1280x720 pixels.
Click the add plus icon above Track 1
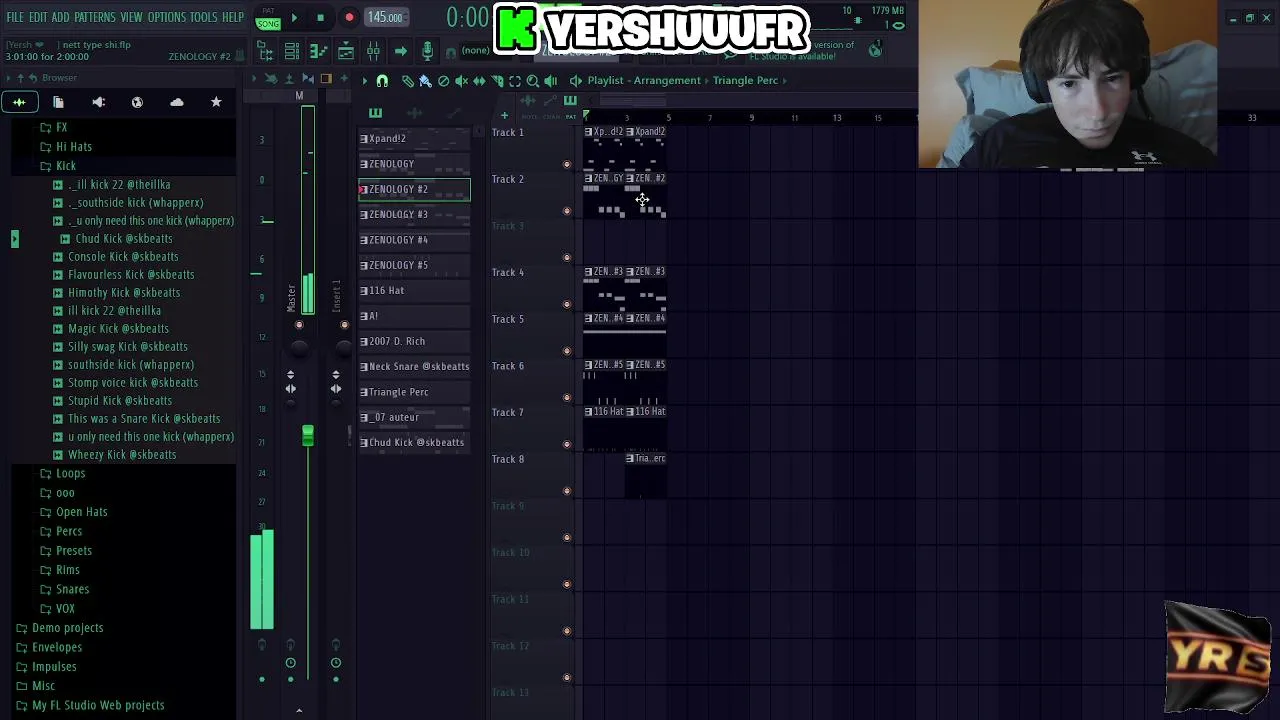(x=504, y=116)
